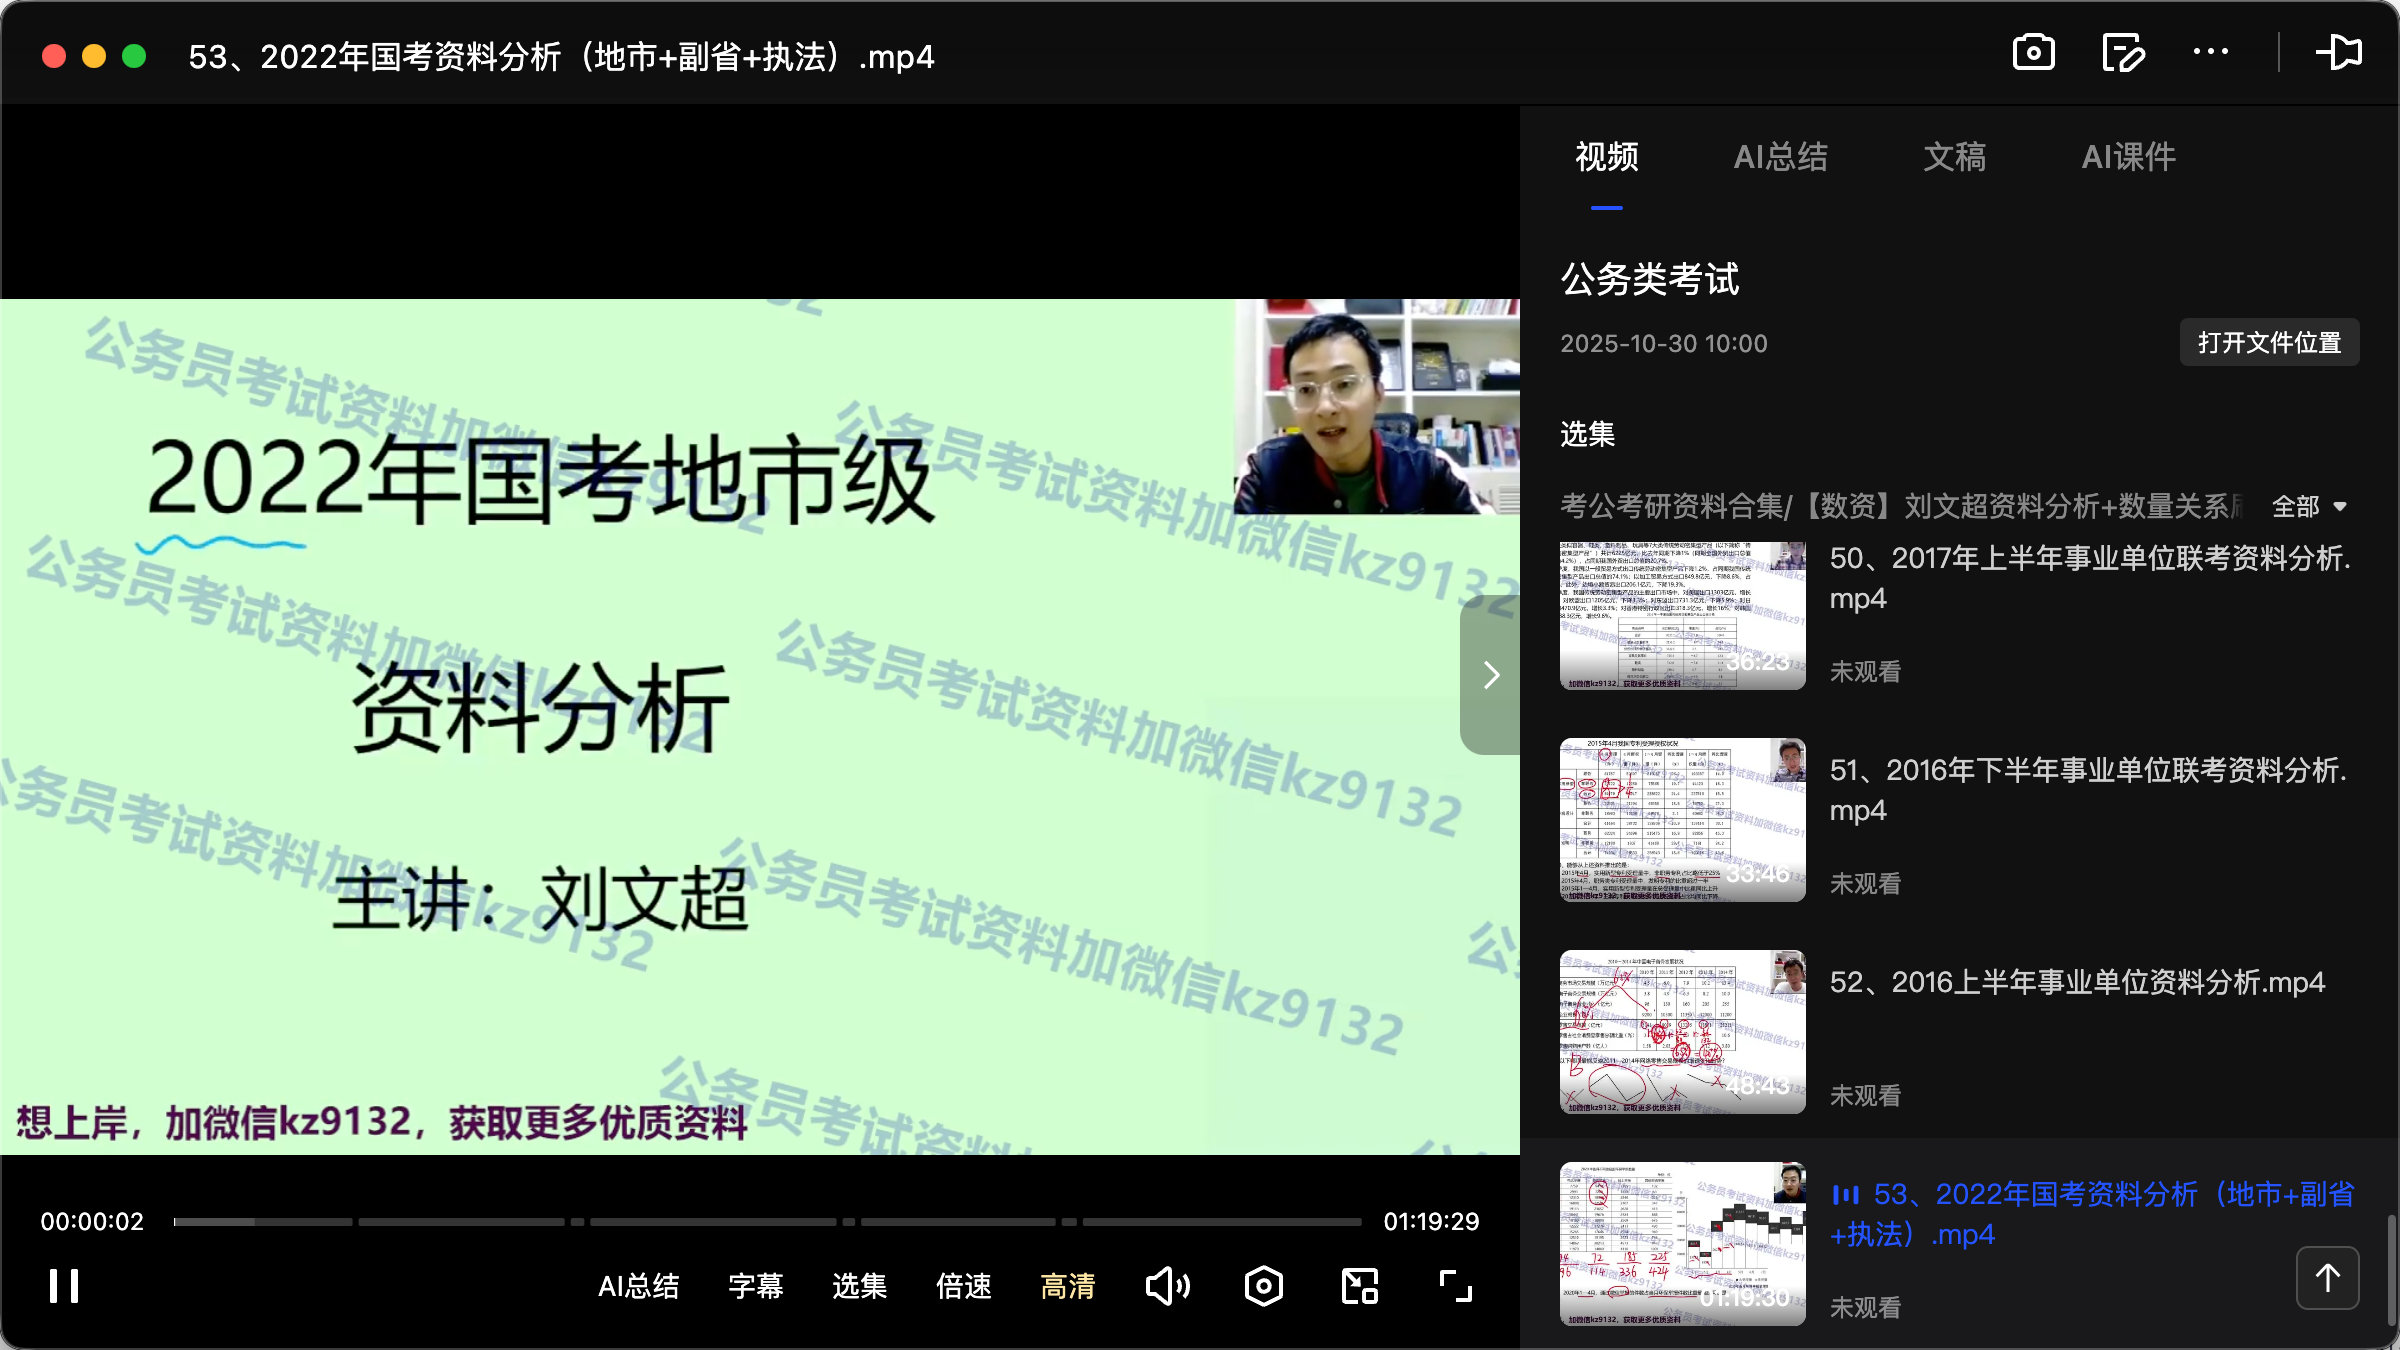This screenshot has width=2400, height=1350.
Task: Activate picture-in-picture mini player icon
Action: (x=1358, y=1286)
